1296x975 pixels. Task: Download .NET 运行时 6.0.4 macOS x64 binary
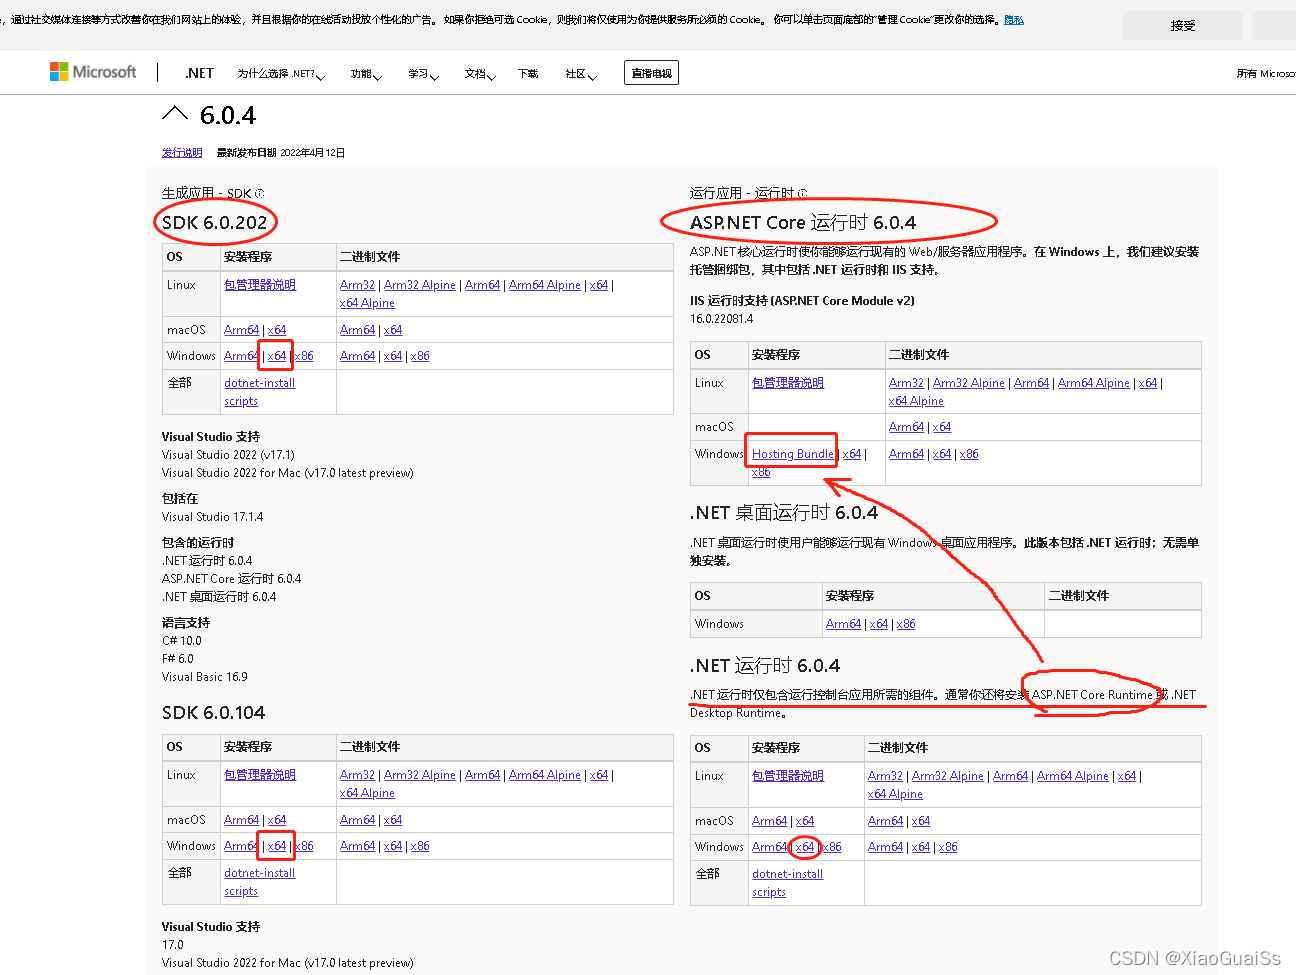tap(921, 821)
